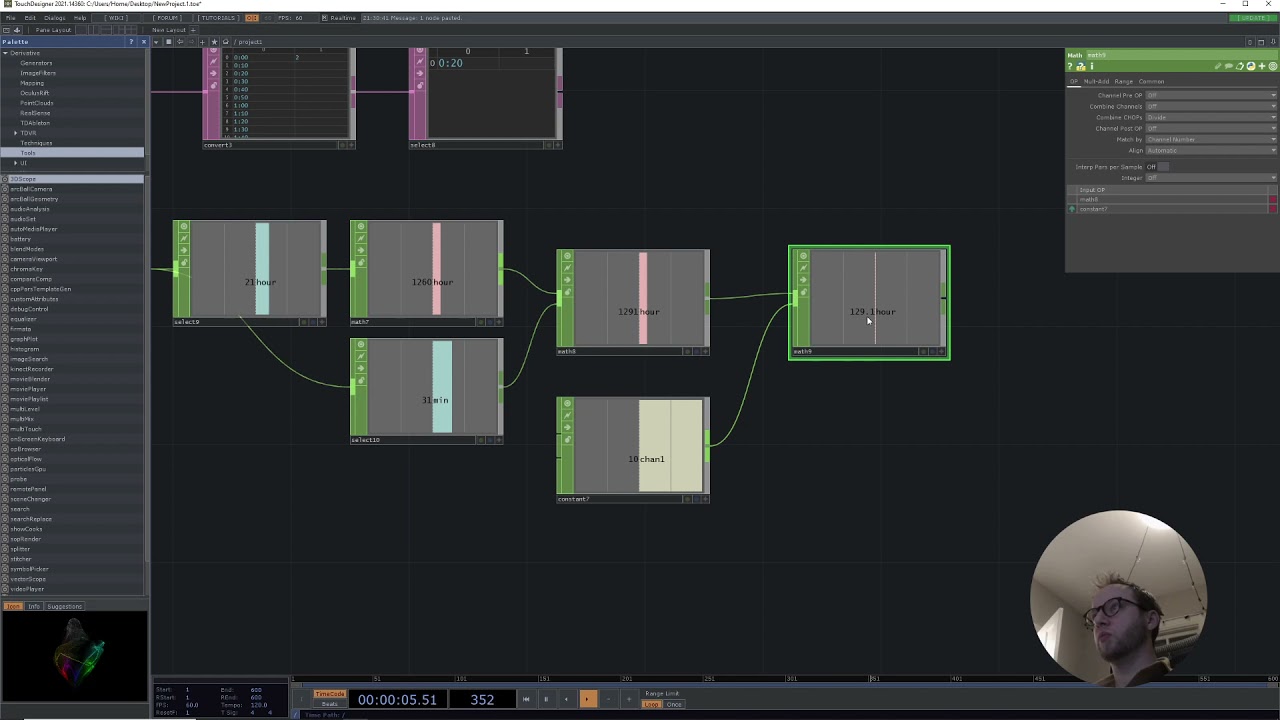The height and width of the screenshot is (720, 1280).
Task: Open the comment bubble icon in the parameter panel
Action: 1229,66
